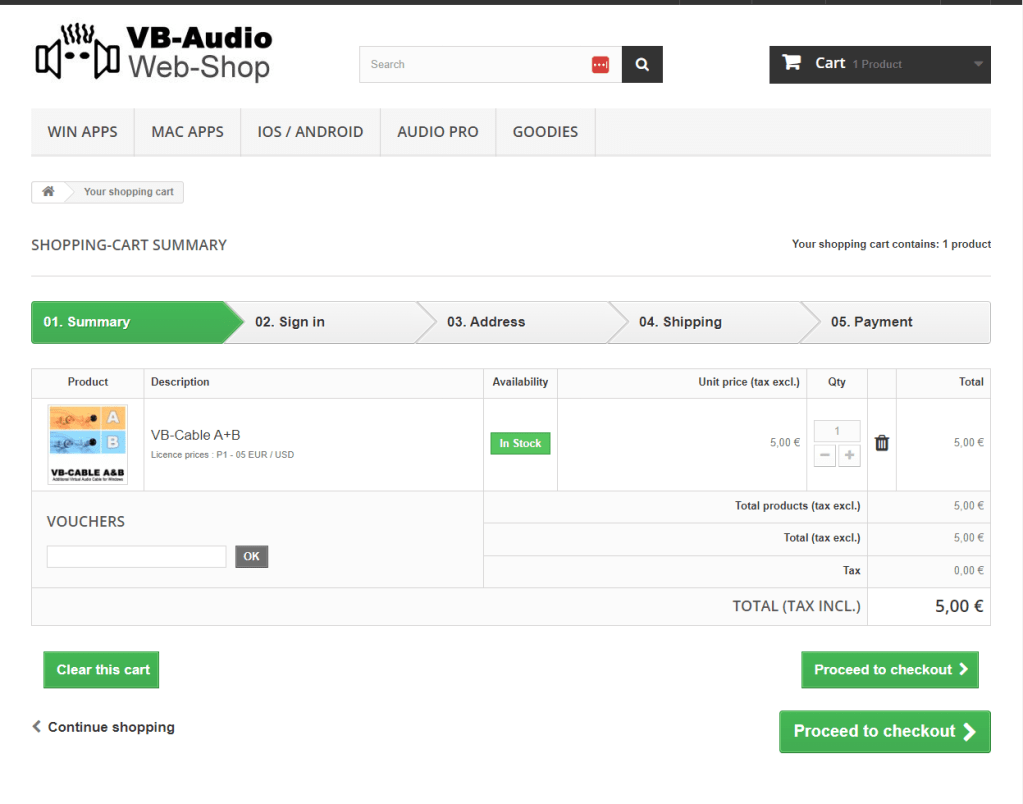Screen dimensions: 1023x804
Task: Decrease quantity with minus button
Action: [825, 456]
